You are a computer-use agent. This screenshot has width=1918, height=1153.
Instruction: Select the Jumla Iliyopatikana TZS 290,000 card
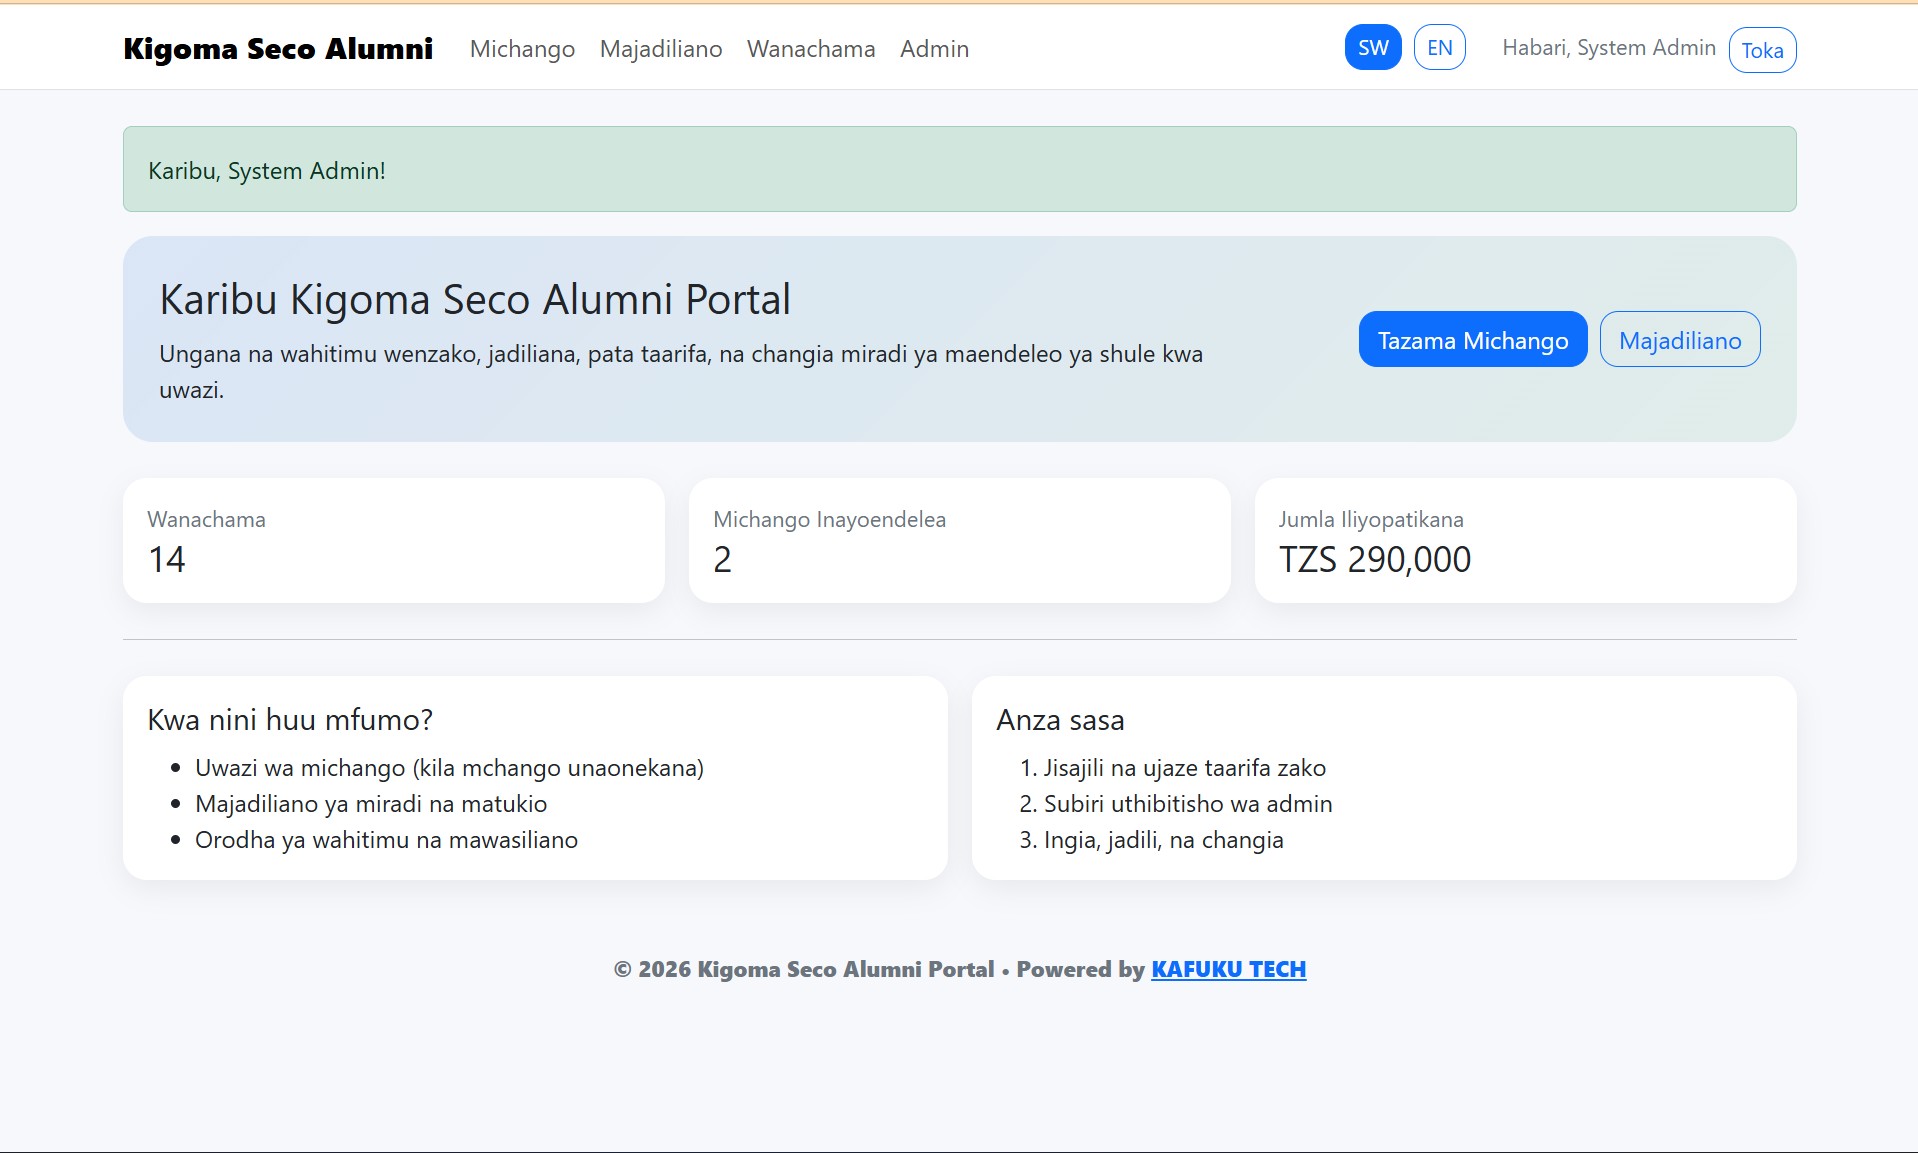[x=1524, y=540]
